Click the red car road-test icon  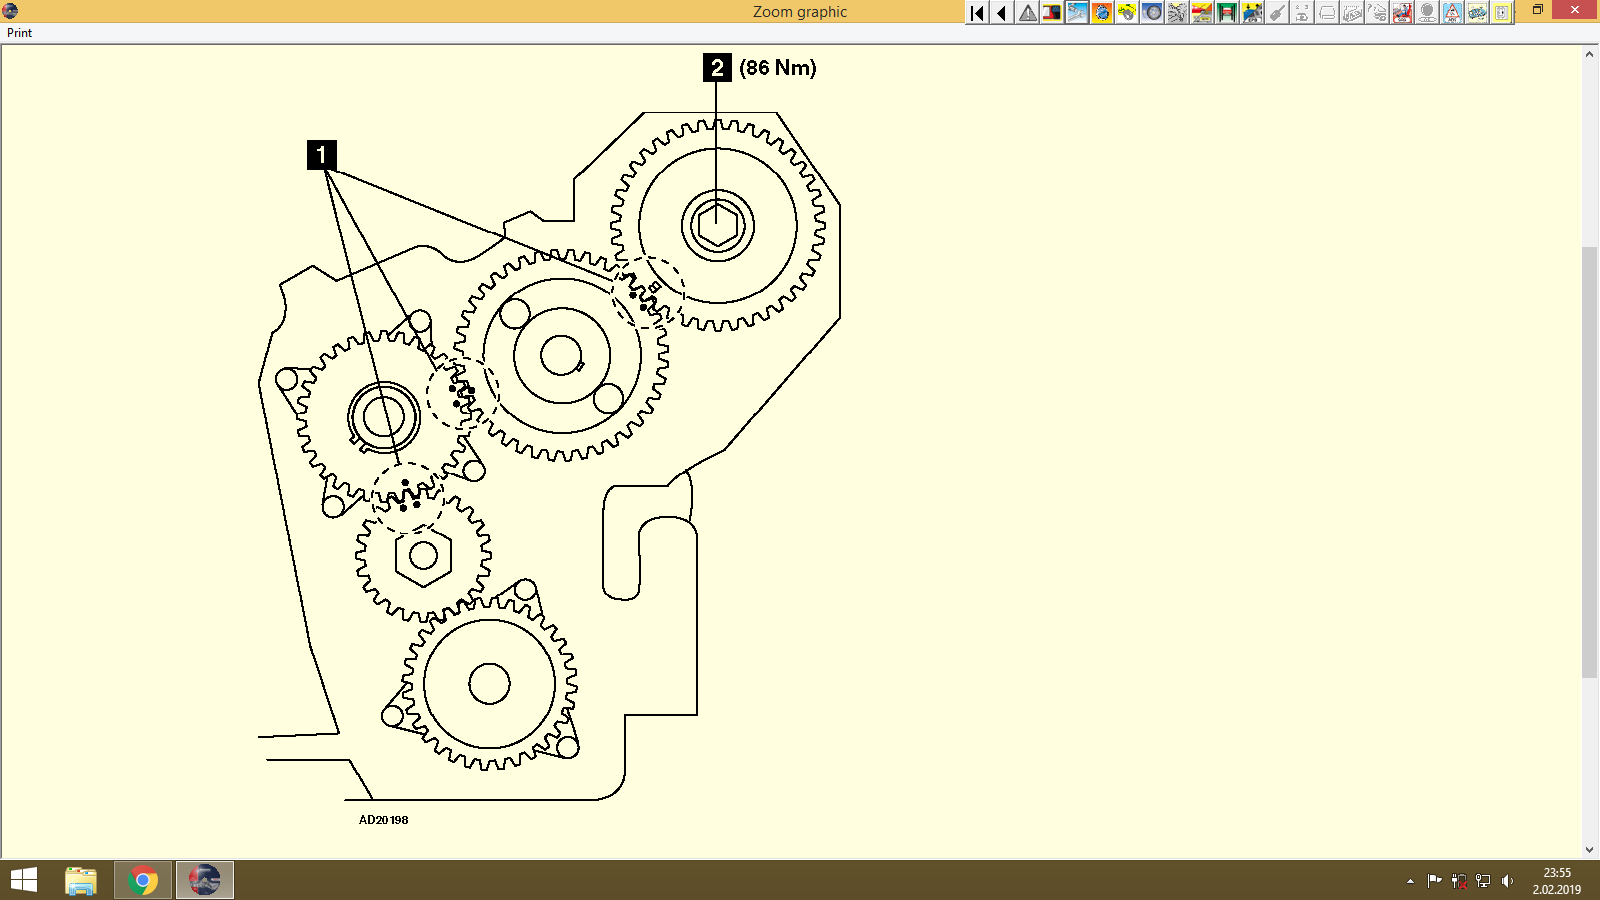[1203, 13]
